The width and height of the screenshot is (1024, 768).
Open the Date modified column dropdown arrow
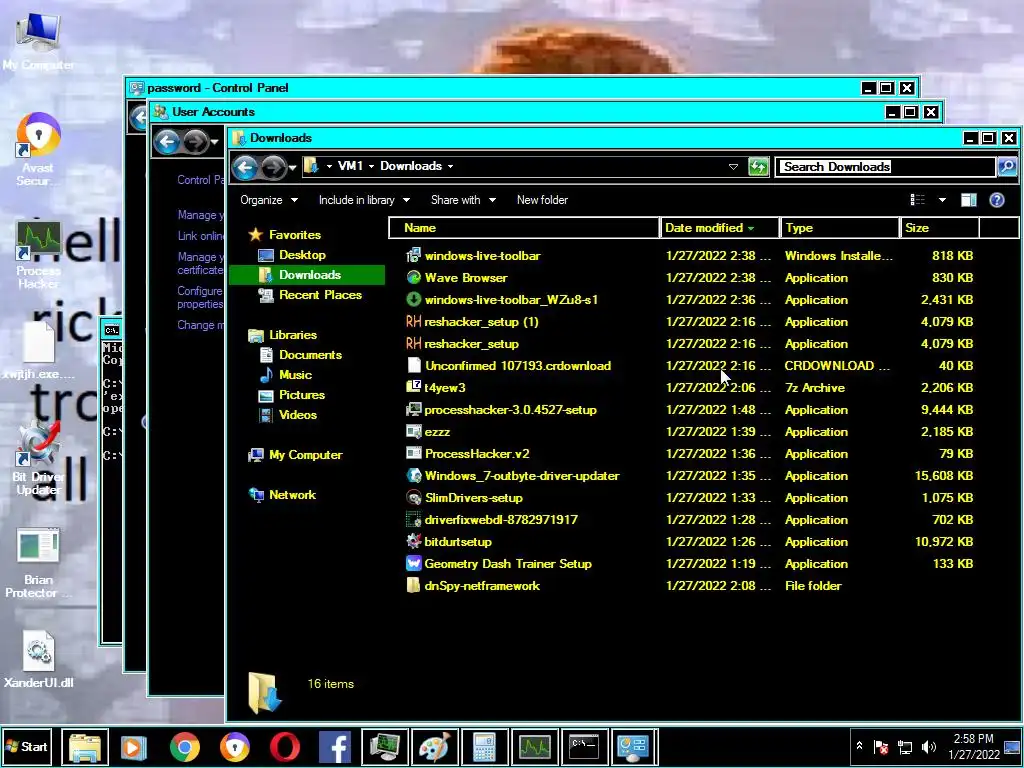click(751, 228)
